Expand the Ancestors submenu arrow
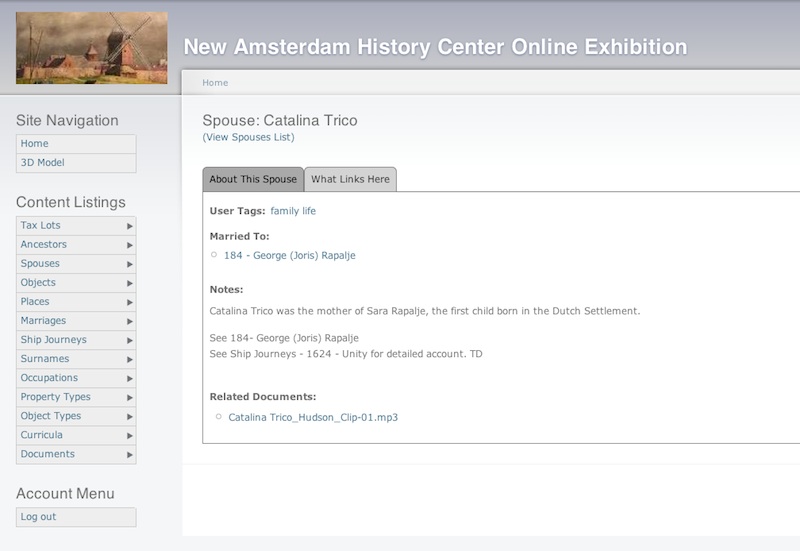Viewport: 800px width, 551px height. [x=130, y=245]
